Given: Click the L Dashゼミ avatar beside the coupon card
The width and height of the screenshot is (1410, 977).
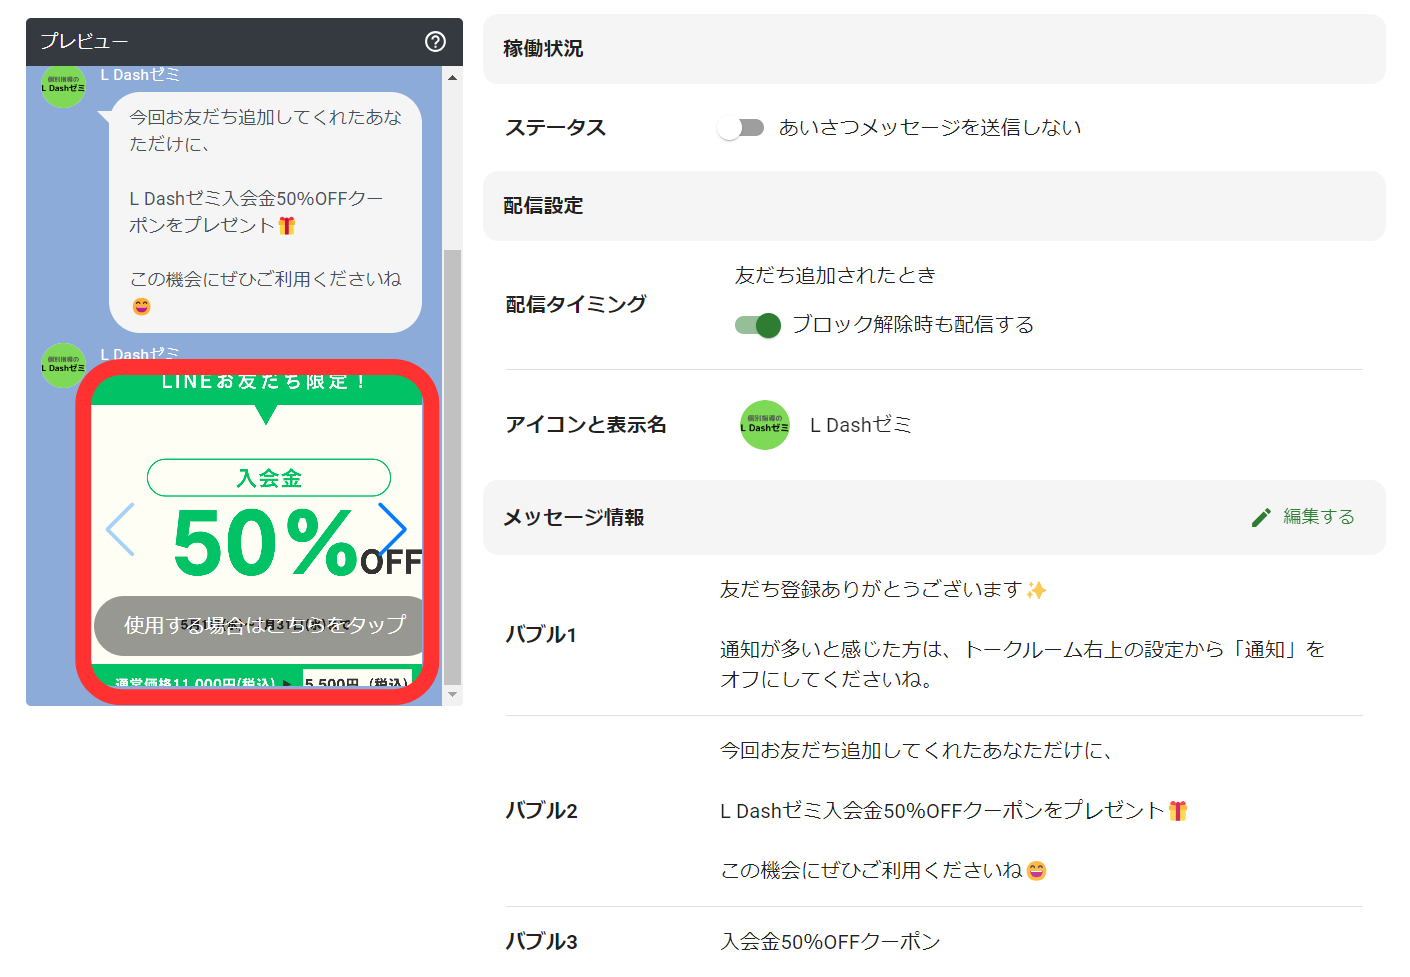Looking at the screenshot, I should [x=62, y=366].
